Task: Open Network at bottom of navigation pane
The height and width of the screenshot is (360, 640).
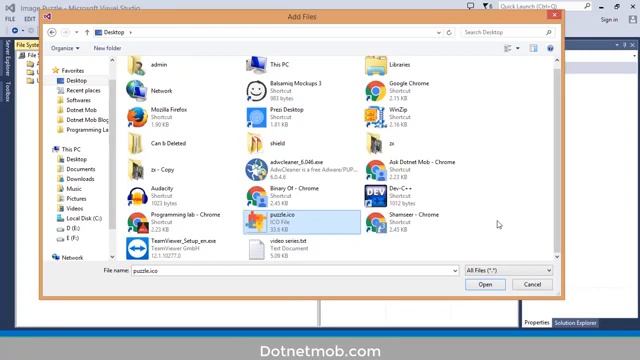Action: [72, 258]
